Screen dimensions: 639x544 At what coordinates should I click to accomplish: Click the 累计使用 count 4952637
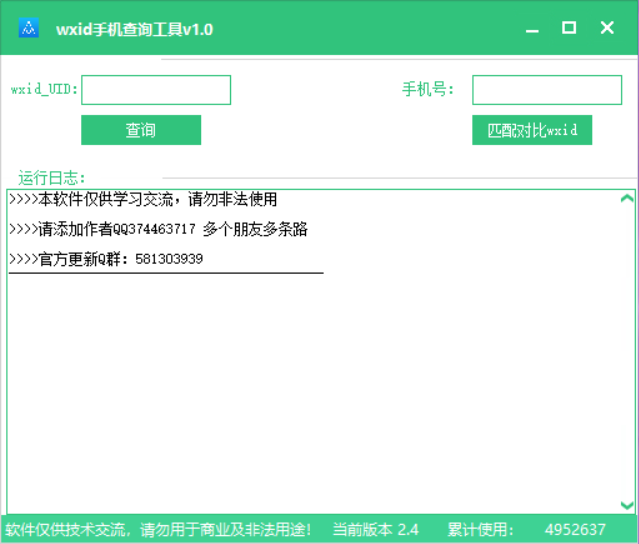pos(575,529)
